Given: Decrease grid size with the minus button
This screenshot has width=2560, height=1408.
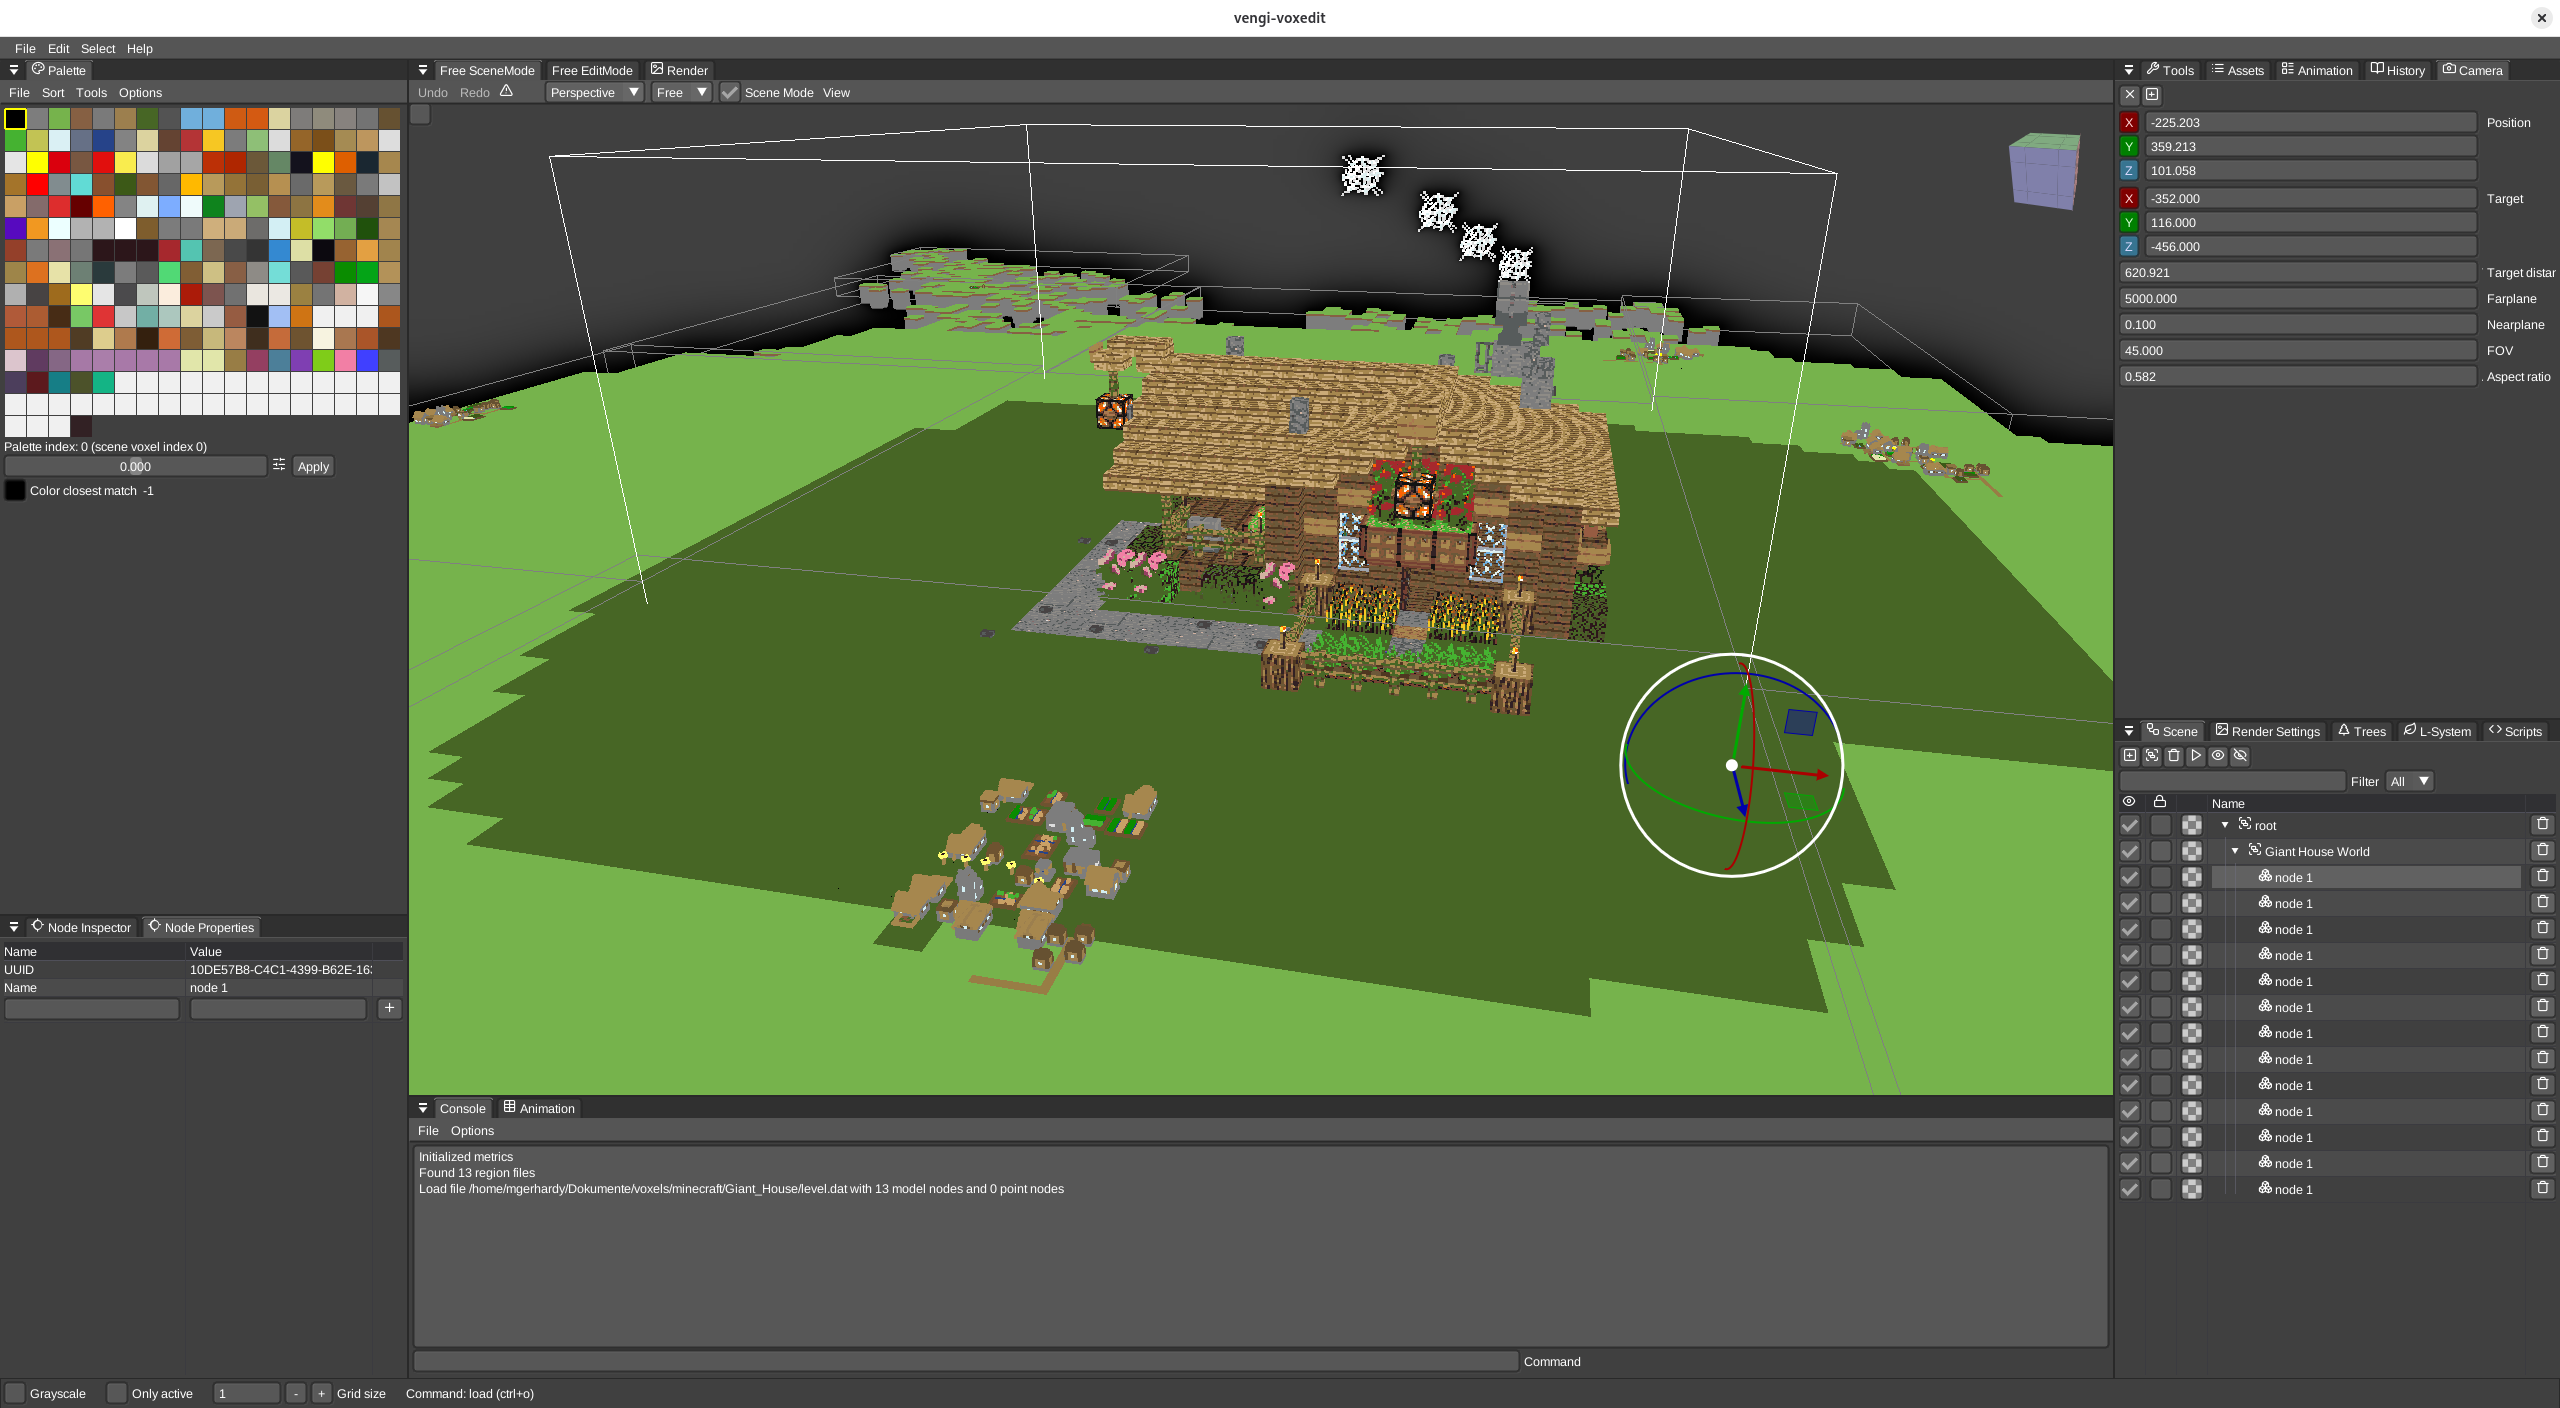Looking at the screenshot, I should [x=296, y=1393].
